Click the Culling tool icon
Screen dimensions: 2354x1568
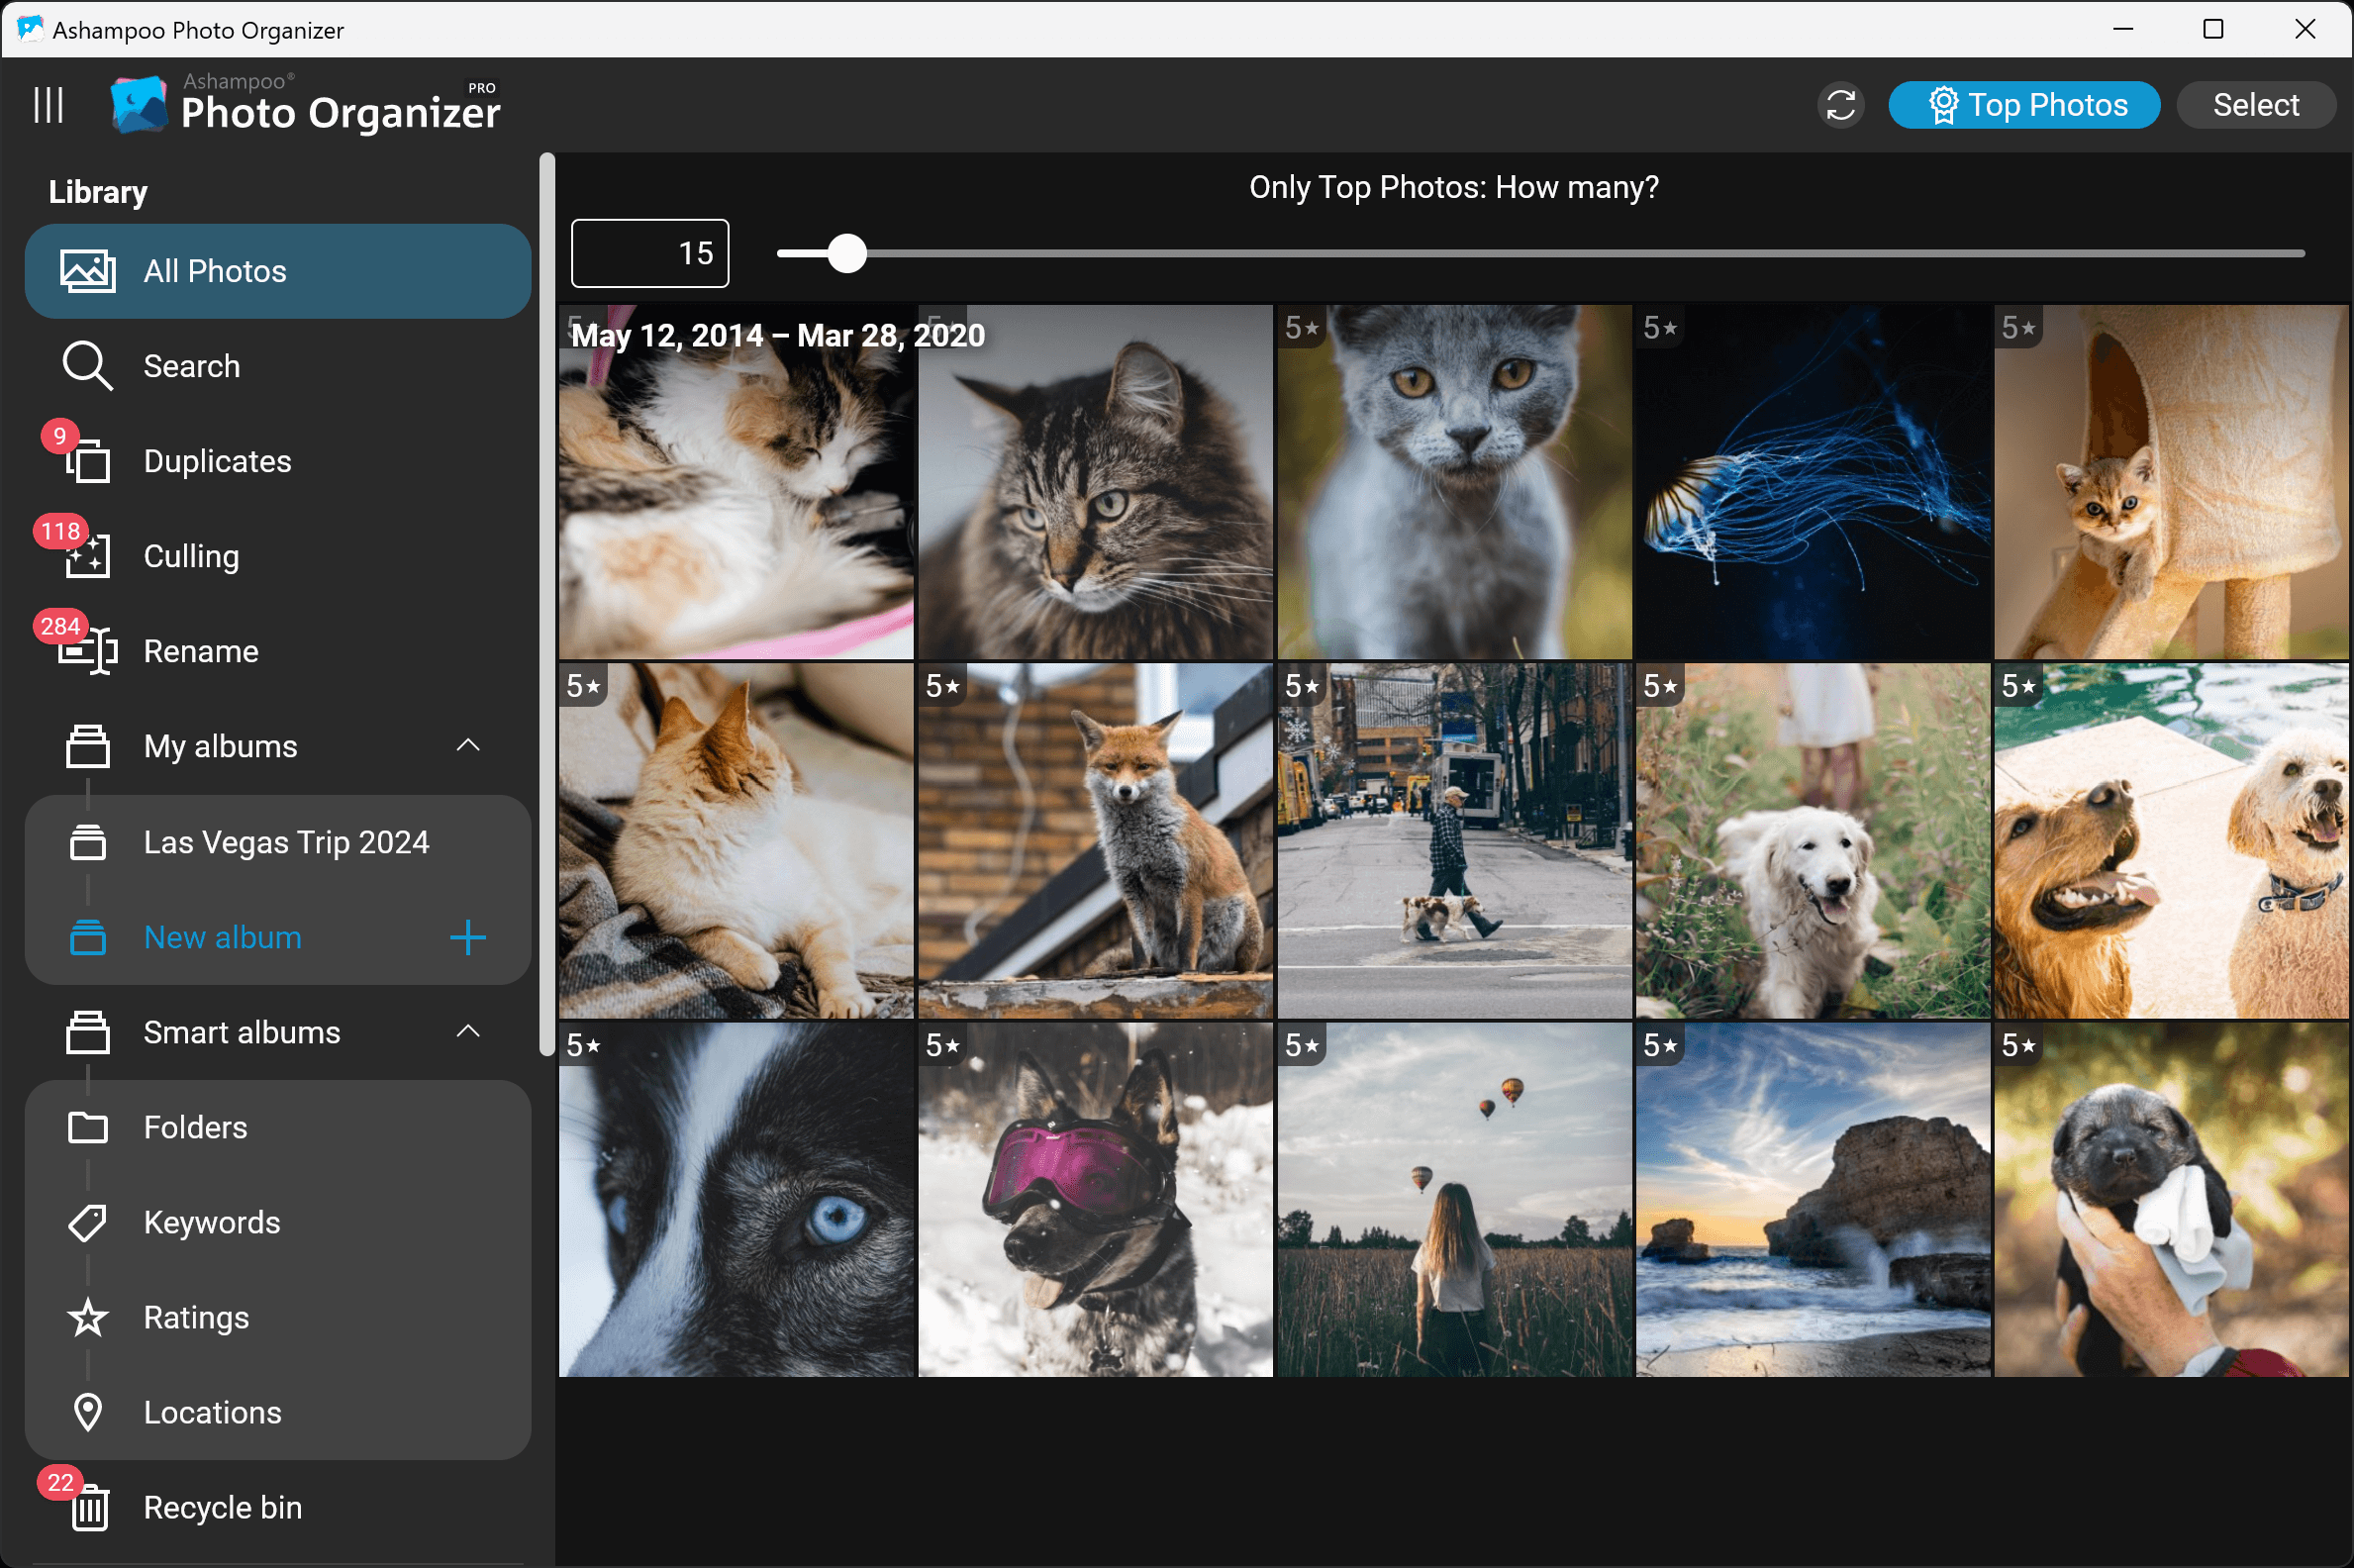tap(86, 556)
